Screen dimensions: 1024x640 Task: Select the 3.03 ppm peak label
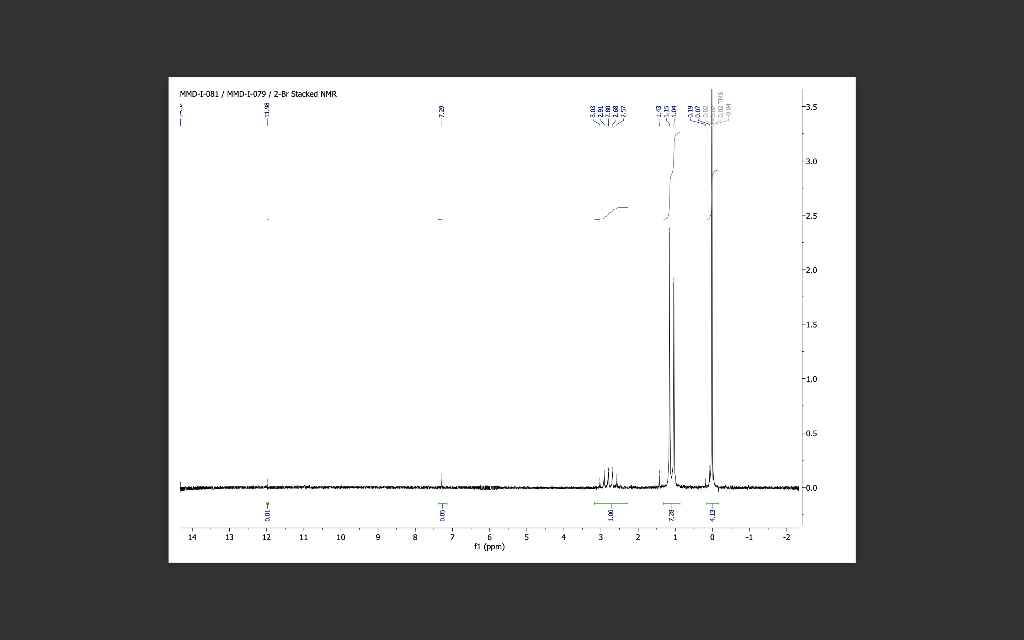pyautogui.click(x=591, y=108)
